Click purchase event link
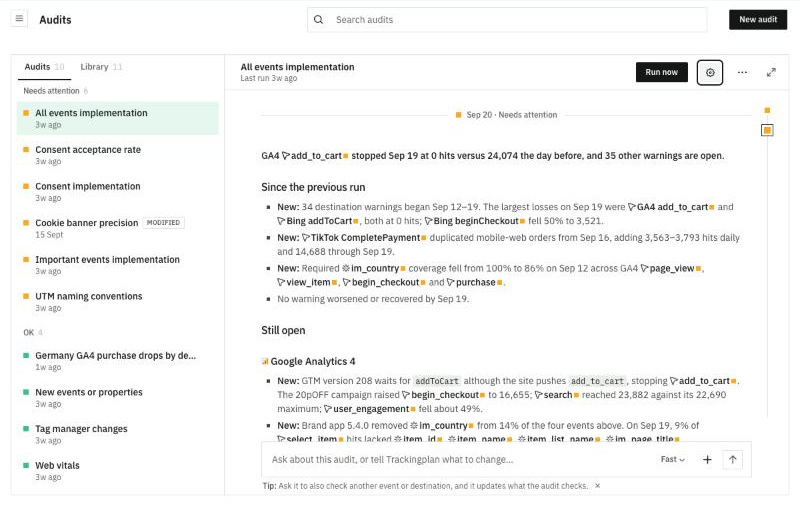 tap(474, 283)
